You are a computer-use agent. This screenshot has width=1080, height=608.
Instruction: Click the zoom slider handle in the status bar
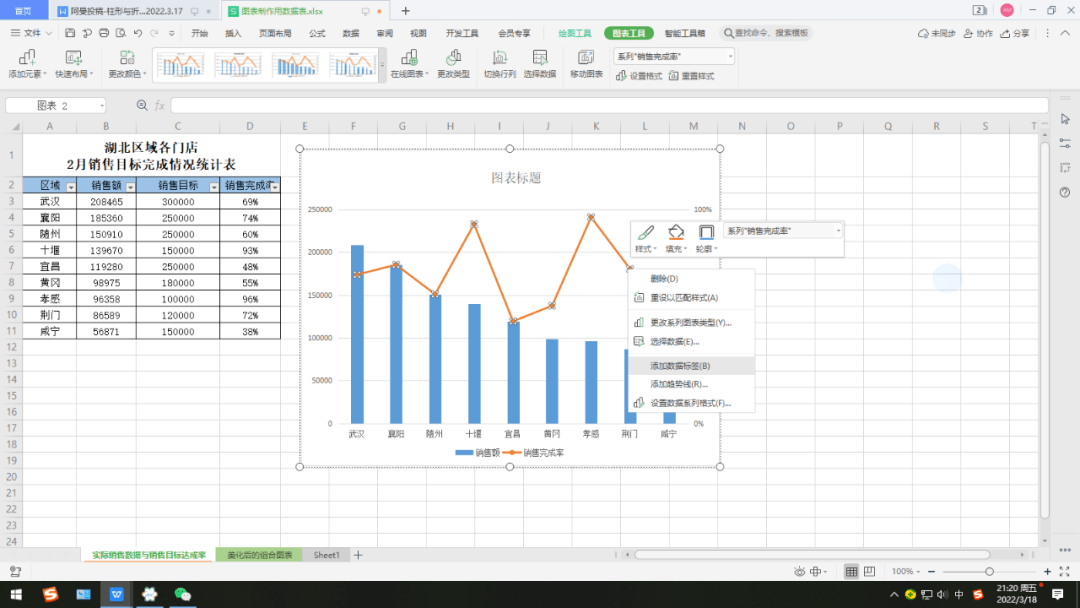click(989, 571)
